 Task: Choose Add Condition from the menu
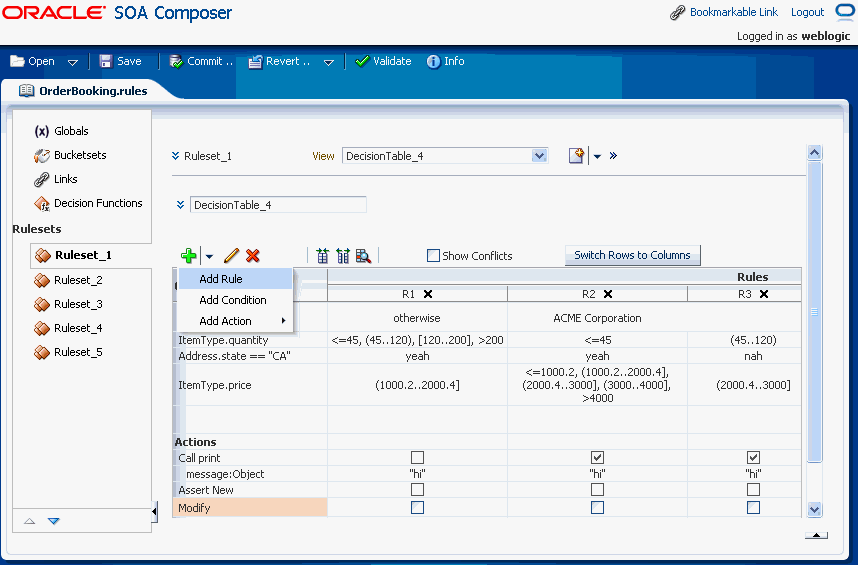tap(235, 300)
